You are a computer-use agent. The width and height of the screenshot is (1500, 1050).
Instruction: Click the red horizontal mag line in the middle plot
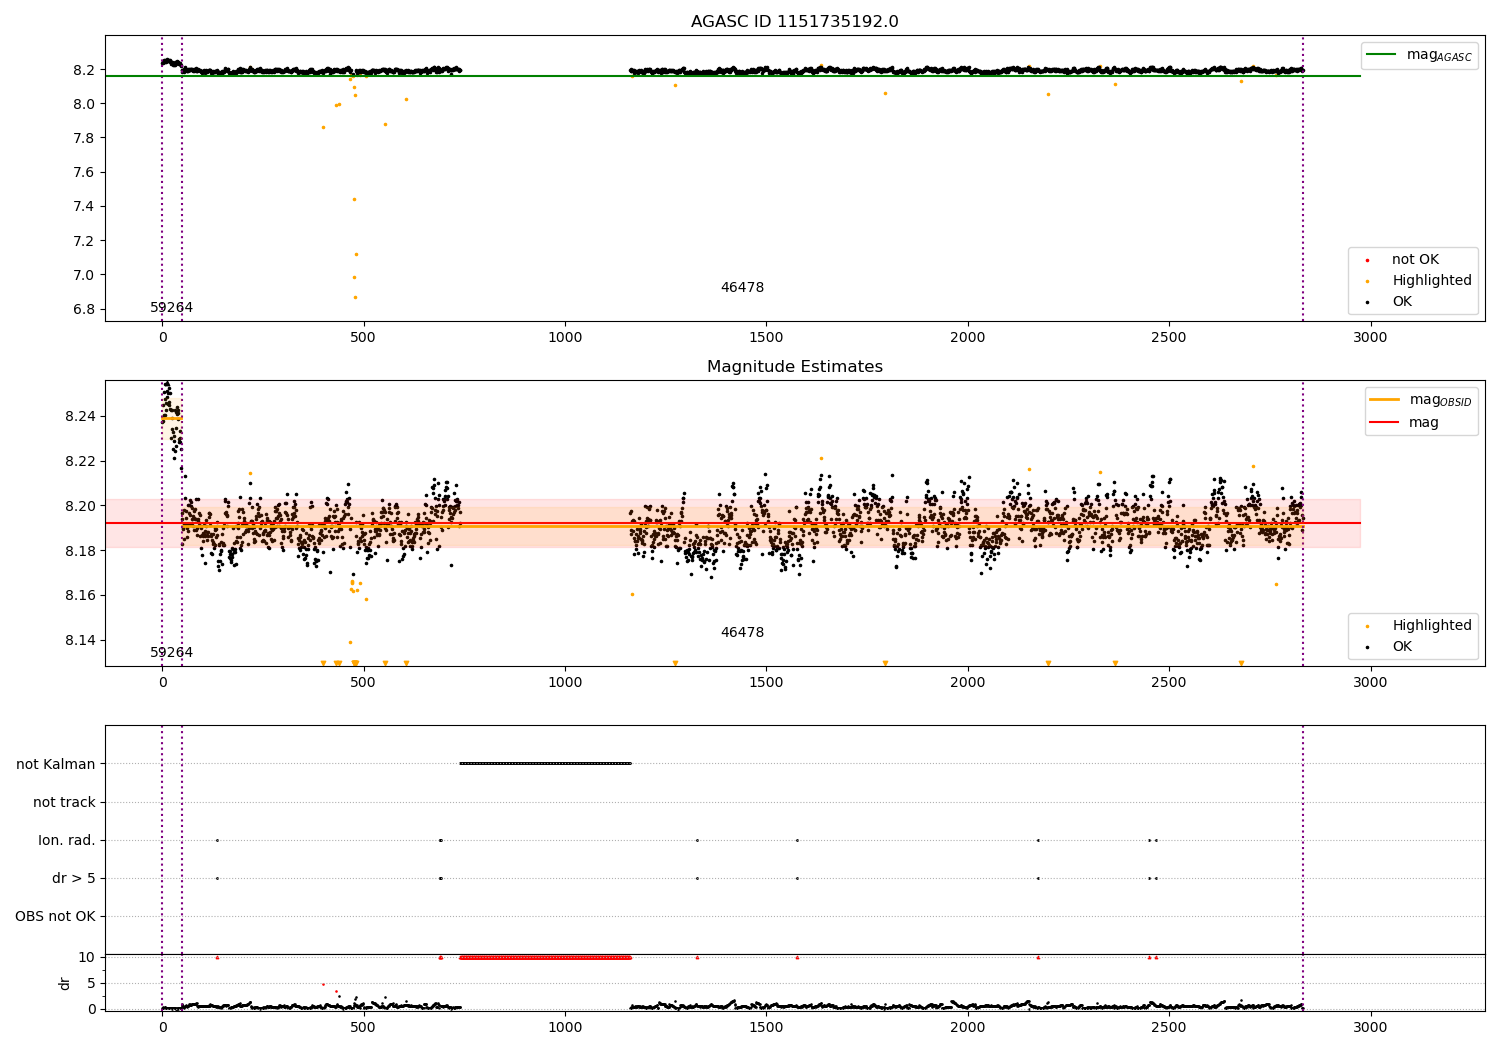pyautogui.click(x=733, y=523)
